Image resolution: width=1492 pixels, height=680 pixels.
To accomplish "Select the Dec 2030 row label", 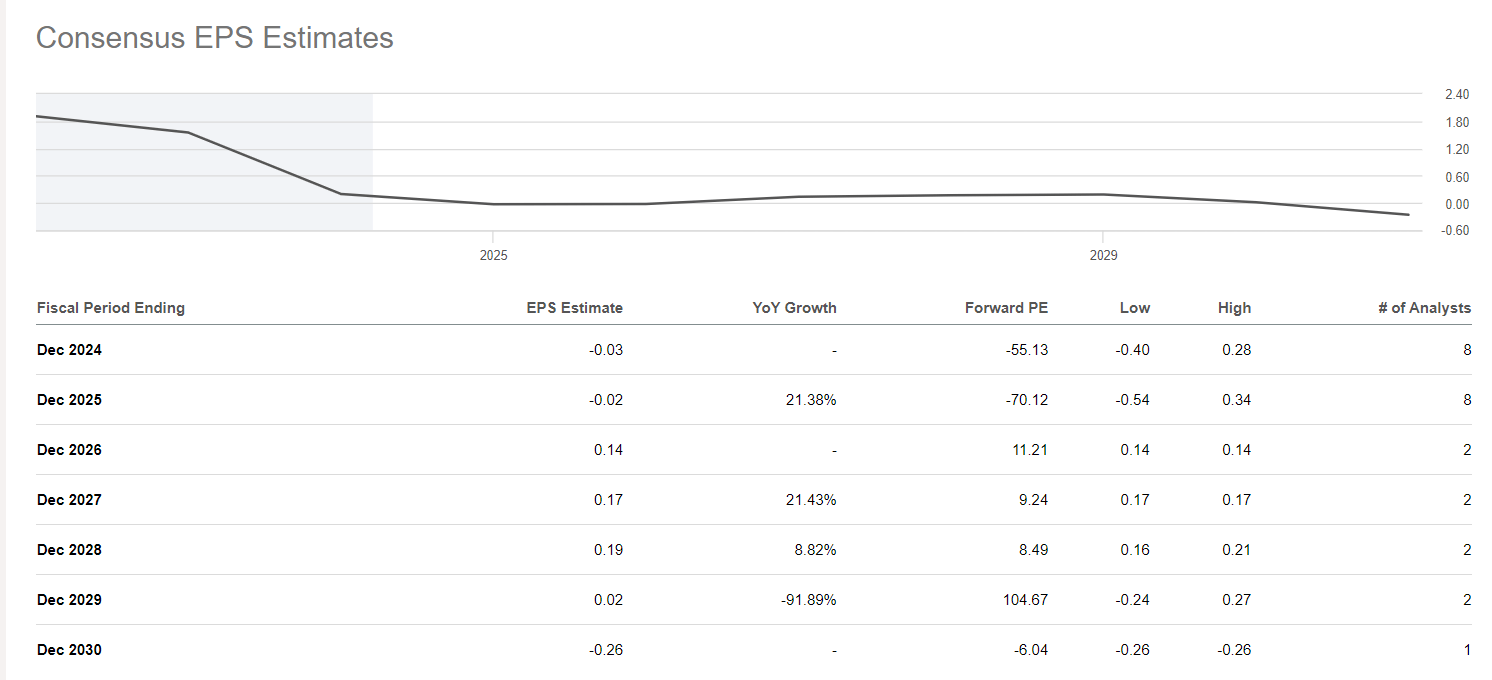I will tap(69, 650).
